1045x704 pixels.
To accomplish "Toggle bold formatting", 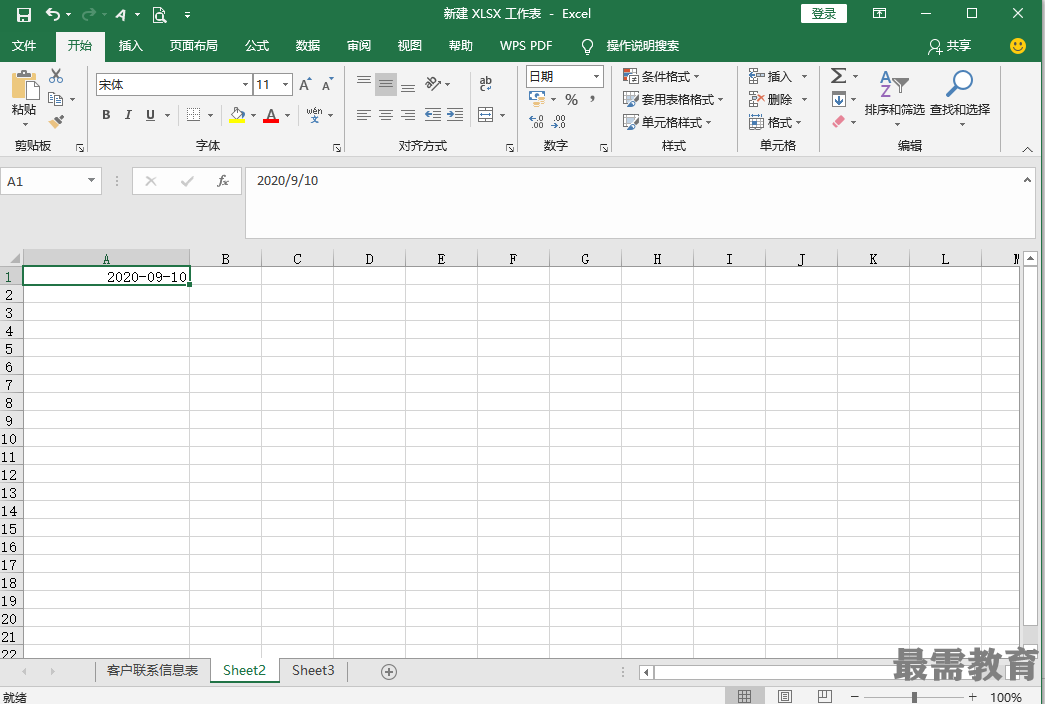I will click(106, 115).
